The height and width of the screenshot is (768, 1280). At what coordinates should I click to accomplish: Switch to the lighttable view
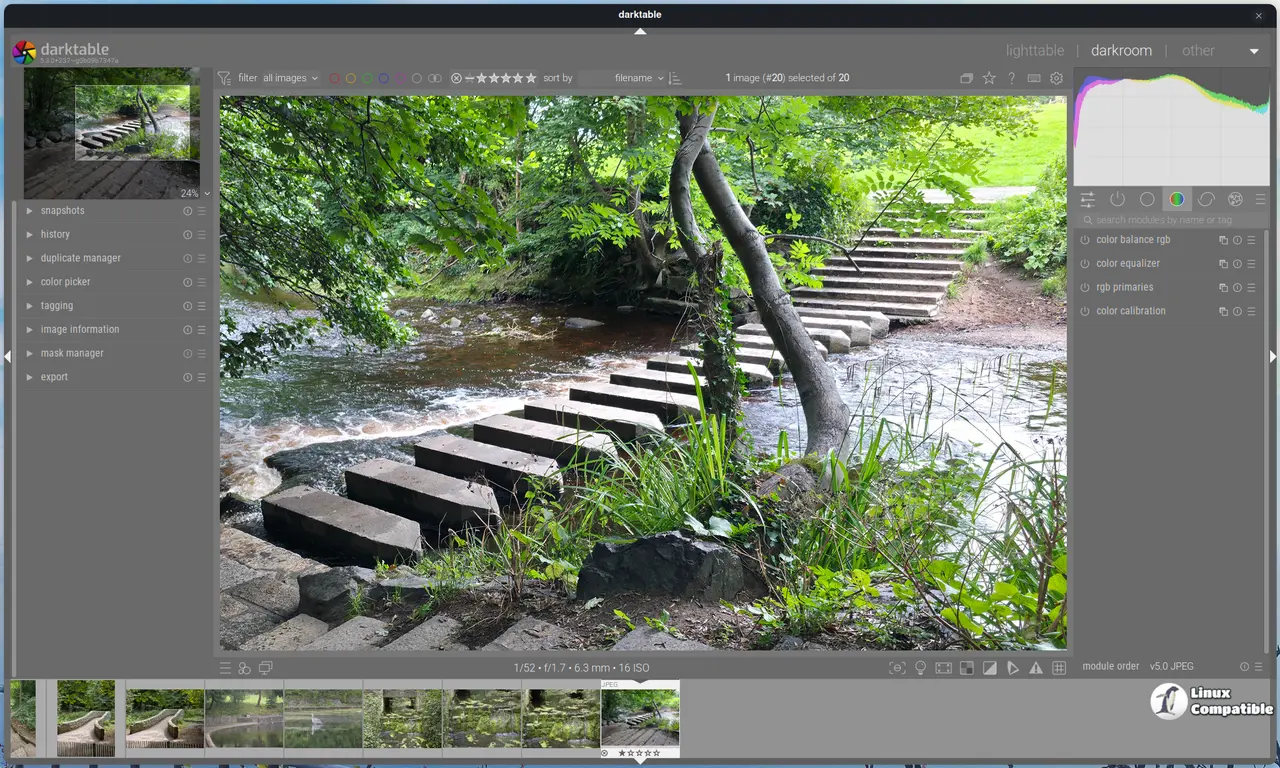[x=1034, y=51]
